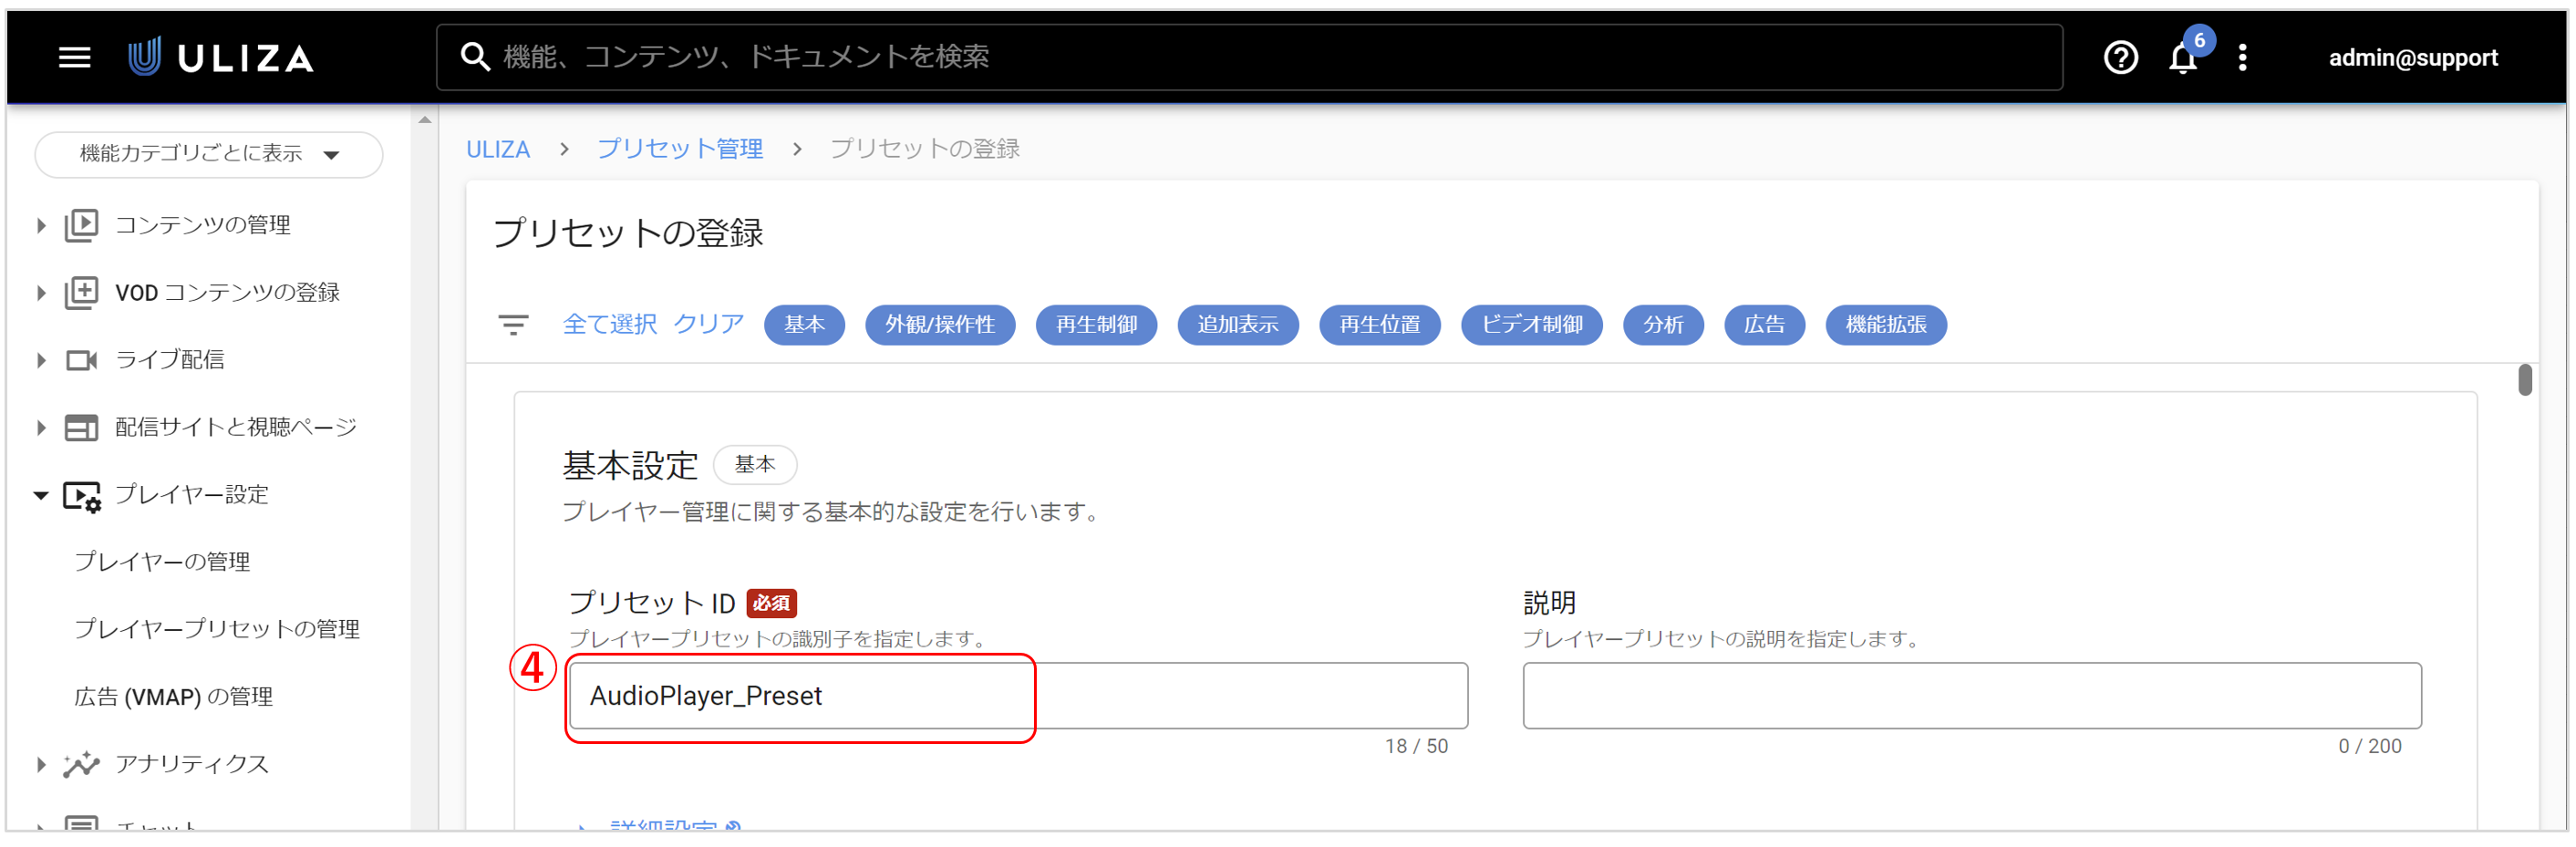The height and width of the screenshot is (847, 2576).
Task: Click the filter list icon
Action: (514, 324)
